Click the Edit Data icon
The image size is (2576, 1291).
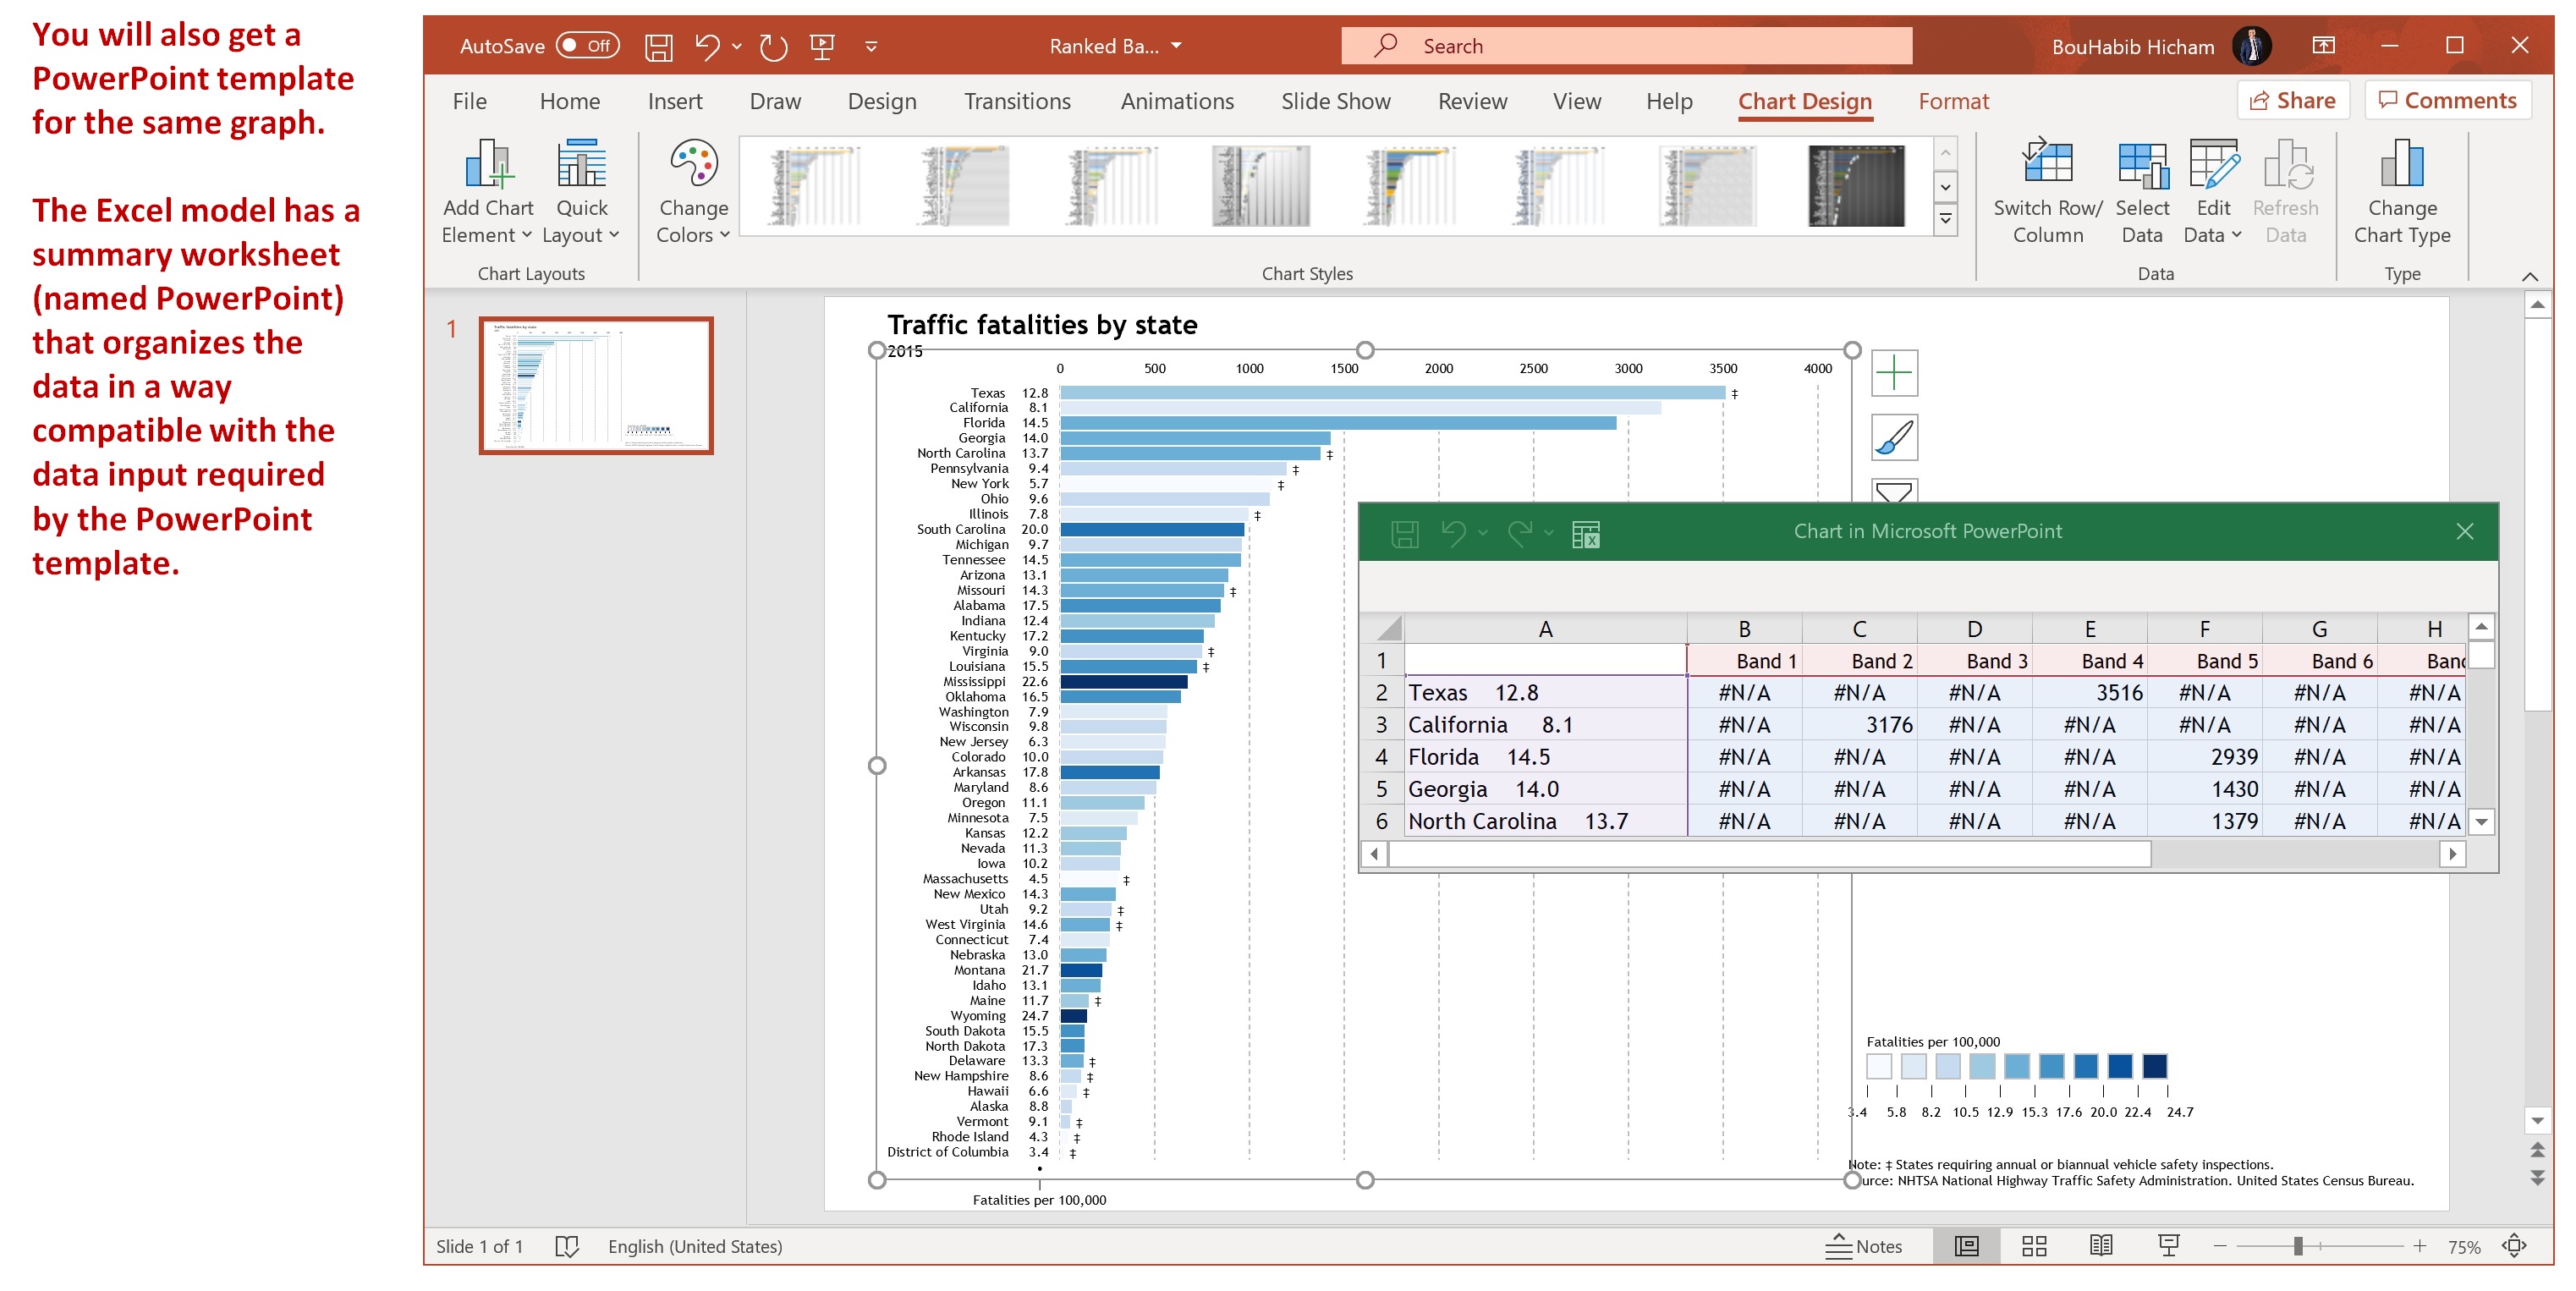[x=2213, y=165]
